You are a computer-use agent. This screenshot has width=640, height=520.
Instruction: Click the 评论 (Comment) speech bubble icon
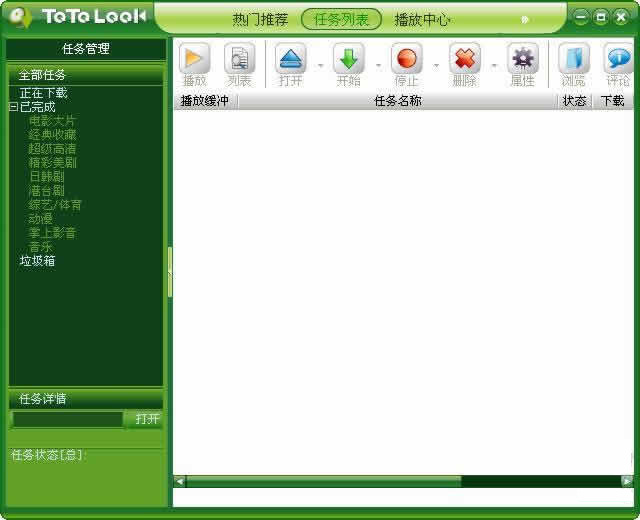pos(618,59)
